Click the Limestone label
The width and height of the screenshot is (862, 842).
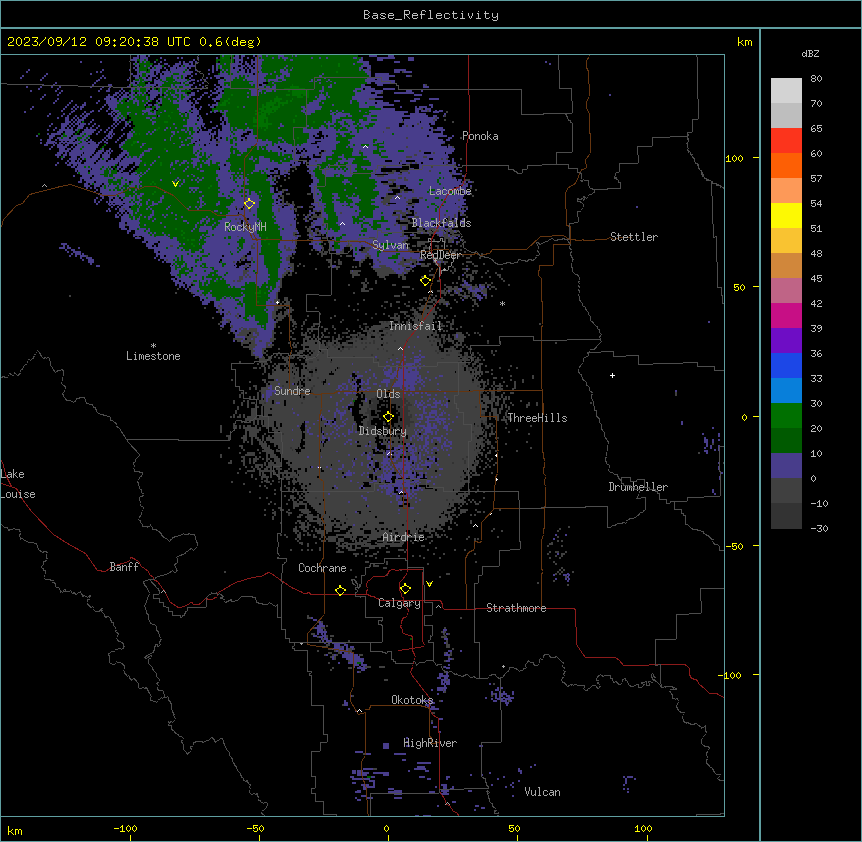pyautogui.click(x=153, y=356)
